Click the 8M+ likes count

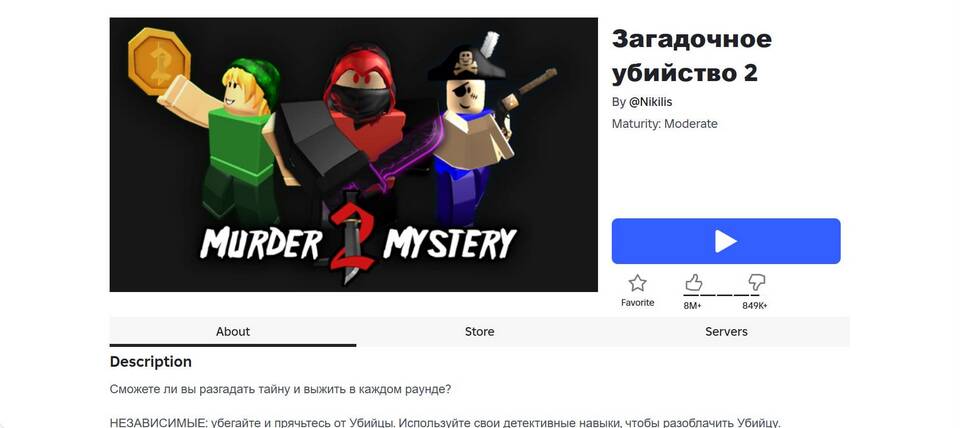tap(692, 306)
